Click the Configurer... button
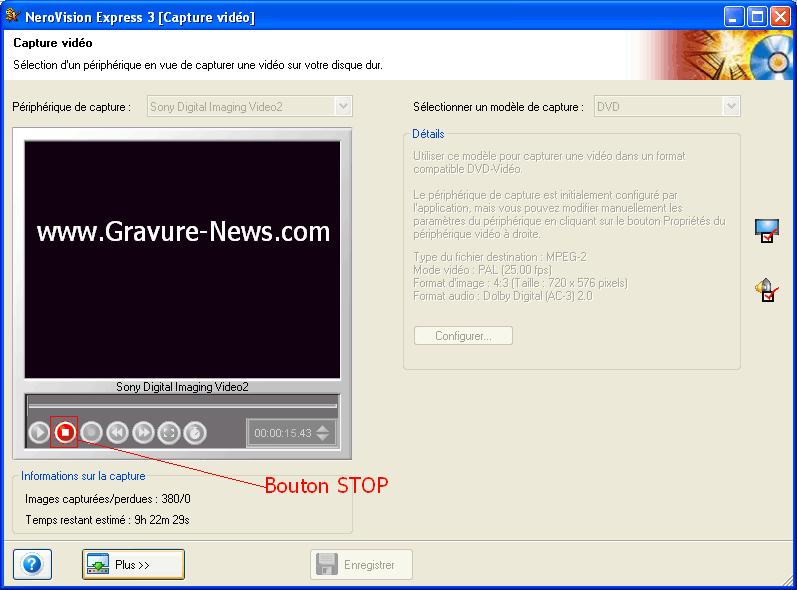Screen dimensions: 797x590 click(463, 336)
